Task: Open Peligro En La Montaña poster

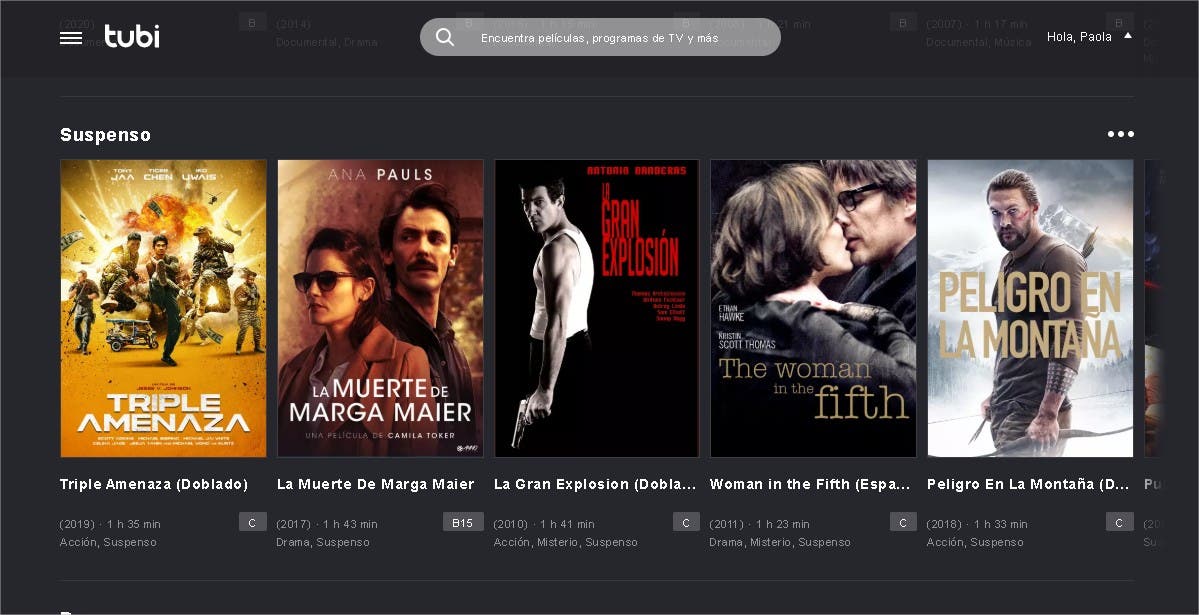Action: coord(1030,308)
